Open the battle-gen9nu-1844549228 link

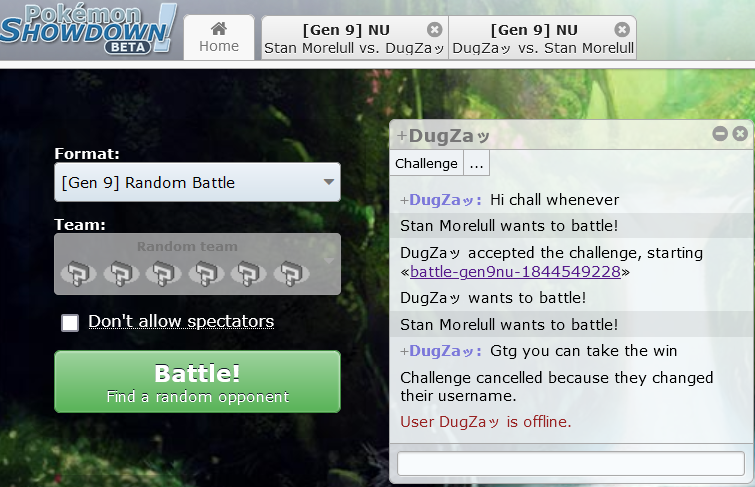(515, 272)
